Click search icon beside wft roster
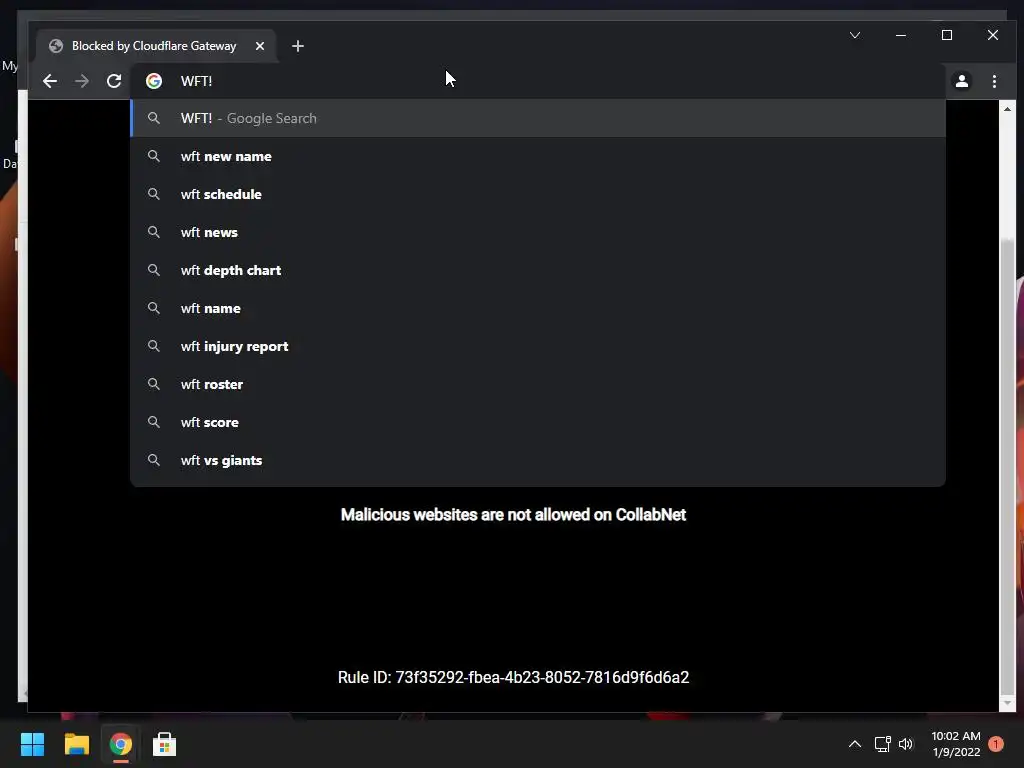This screenshot has height=768, width=1024. [x=153, y=384]
